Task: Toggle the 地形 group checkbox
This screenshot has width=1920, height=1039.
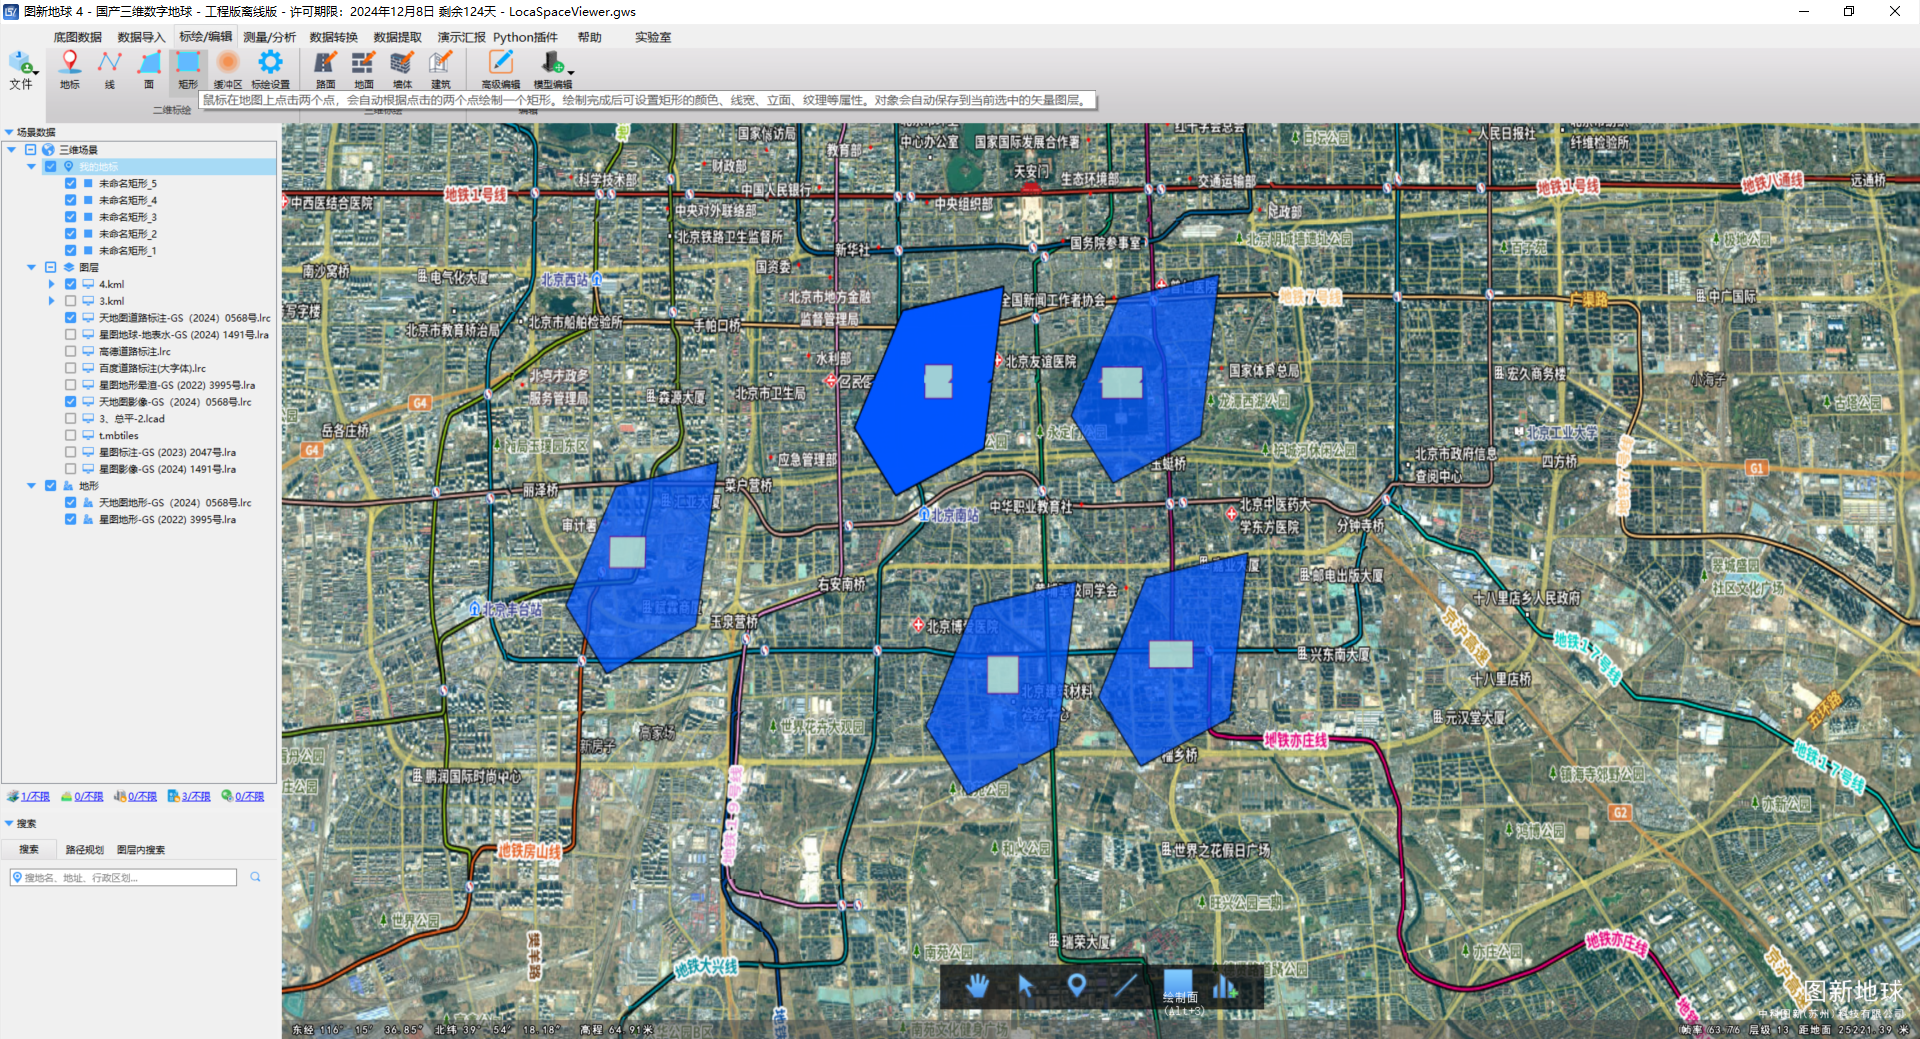Action: click(50, 486)
